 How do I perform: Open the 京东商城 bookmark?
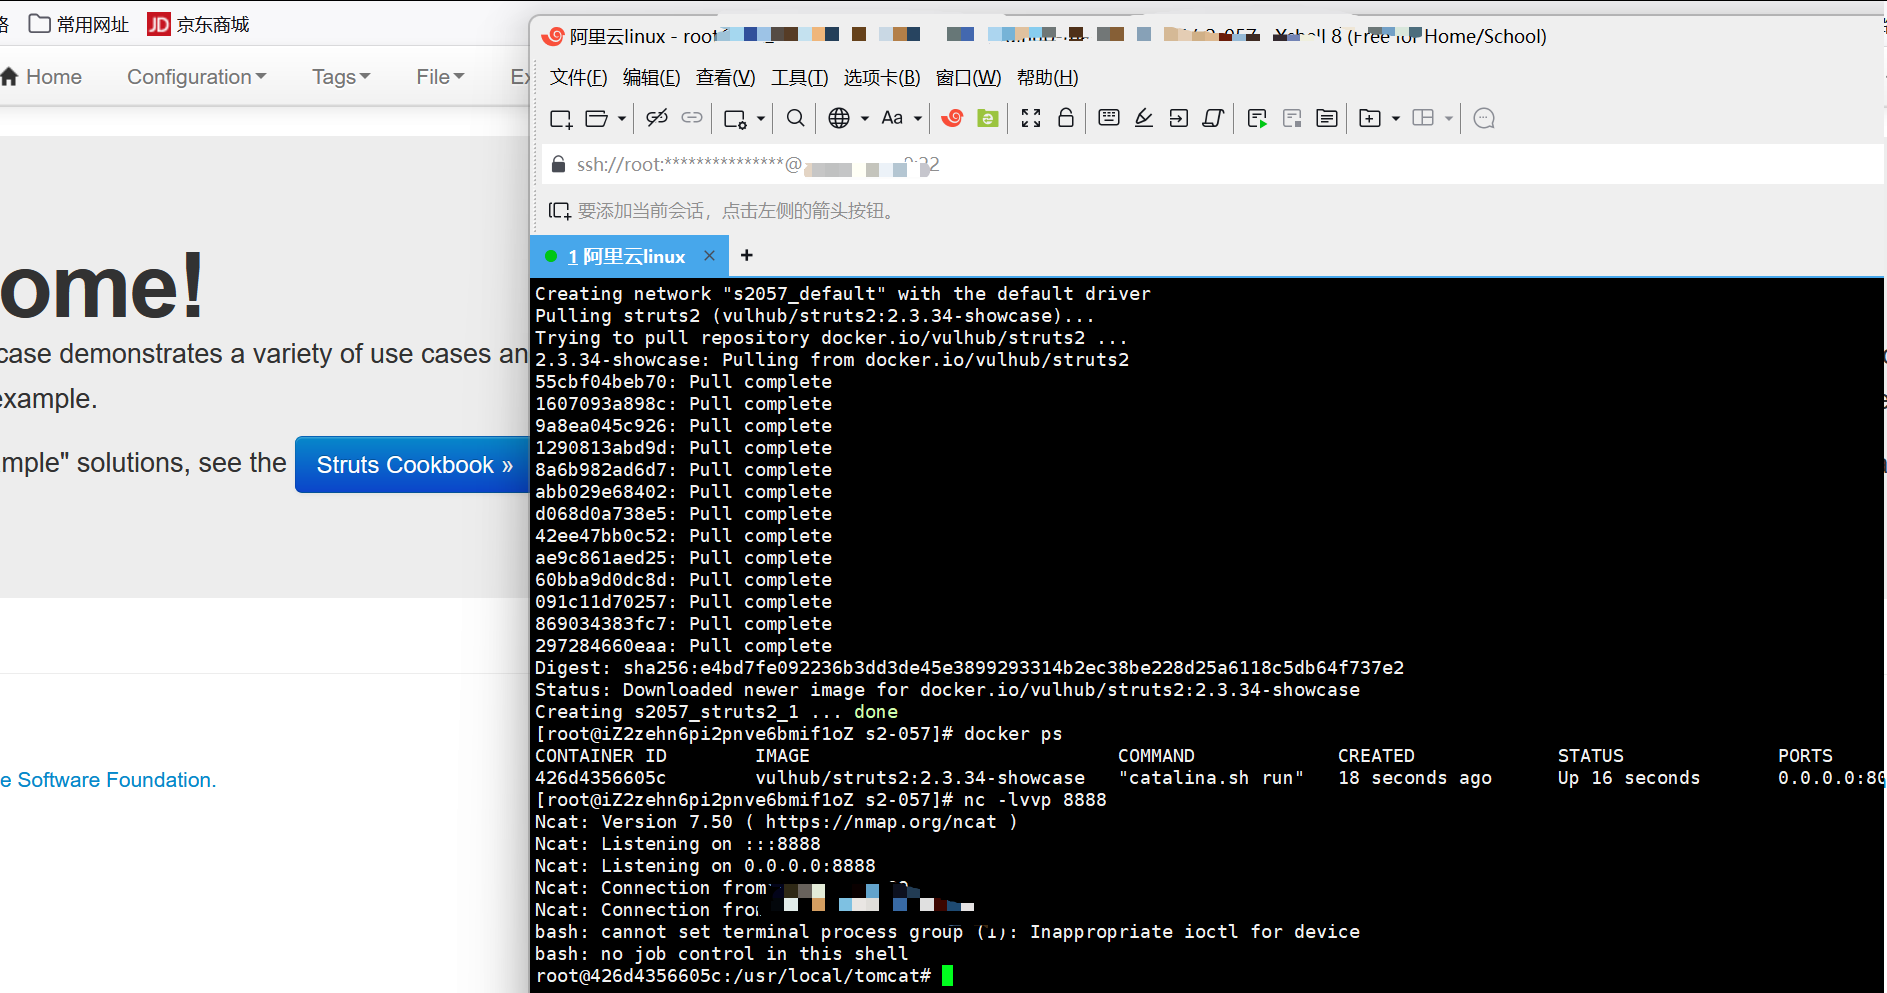pyautogui.click(x=198, y=24)
